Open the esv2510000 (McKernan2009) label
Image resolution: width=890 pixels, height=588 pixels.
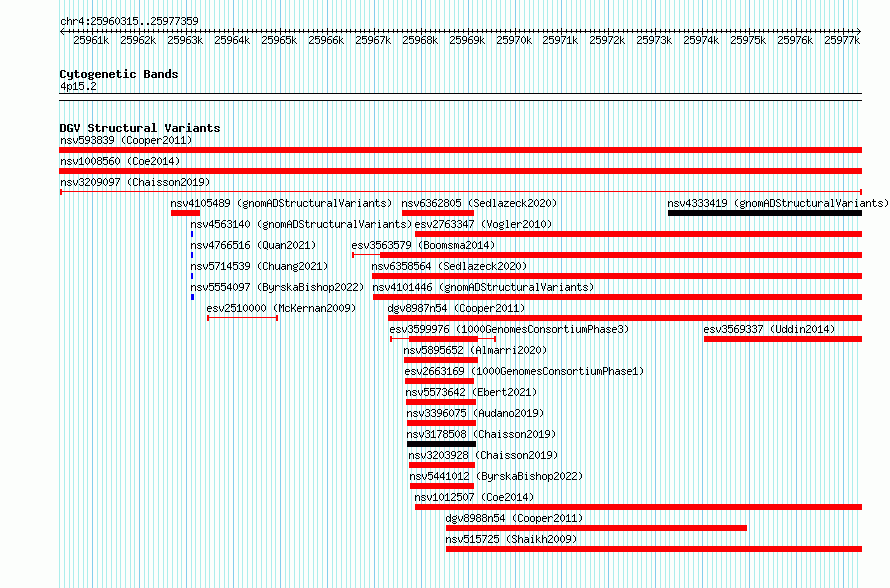tap(281, 308)
